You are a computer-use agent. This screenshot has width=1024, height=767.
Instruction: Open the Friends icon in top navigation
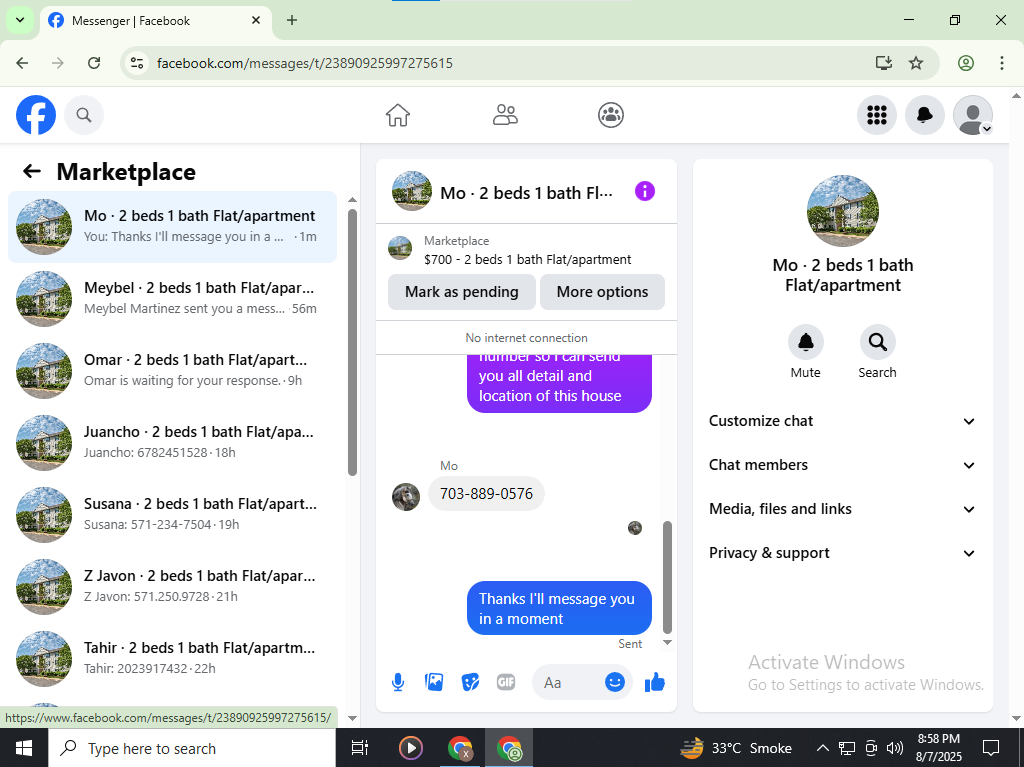click(x=505, y=115)
